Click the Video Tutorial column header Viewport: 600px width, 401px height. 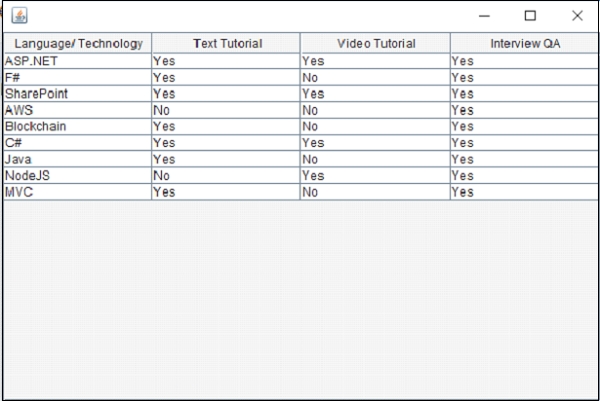(375, 44)
